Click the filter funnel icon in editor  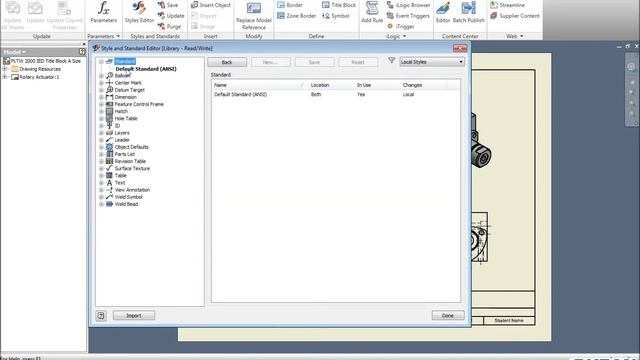[391, 61]
